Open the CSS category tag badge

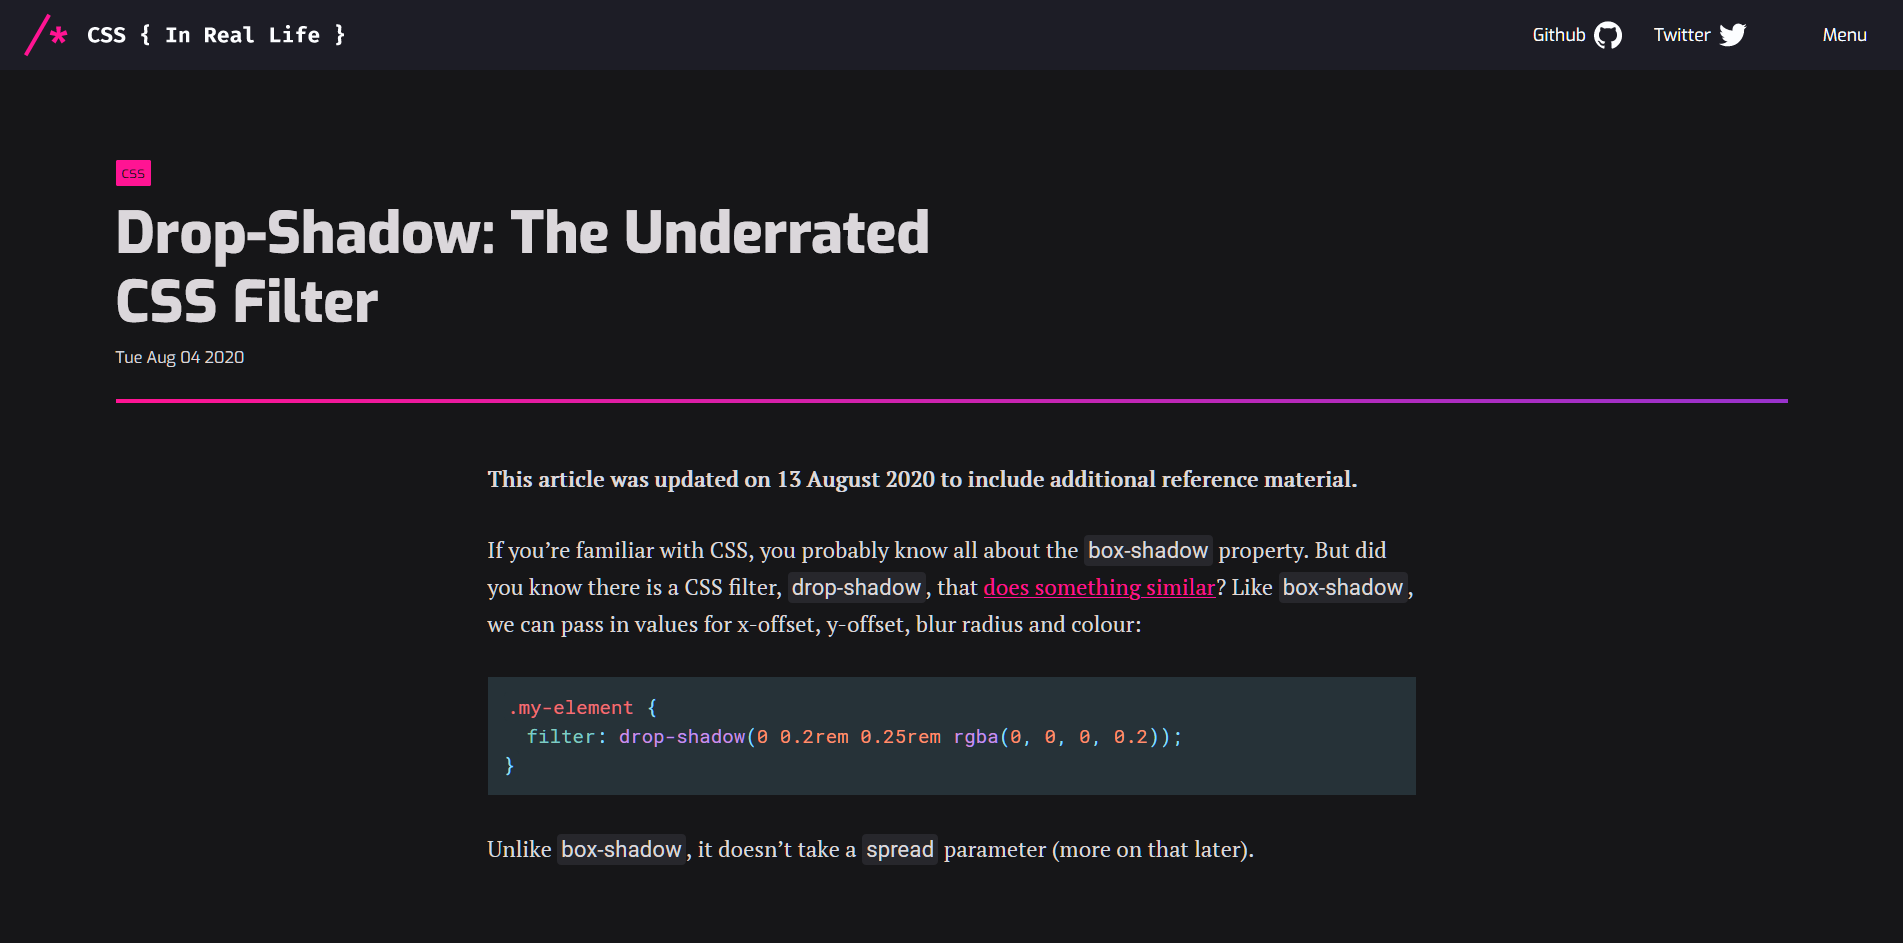[x=133, y=172]
